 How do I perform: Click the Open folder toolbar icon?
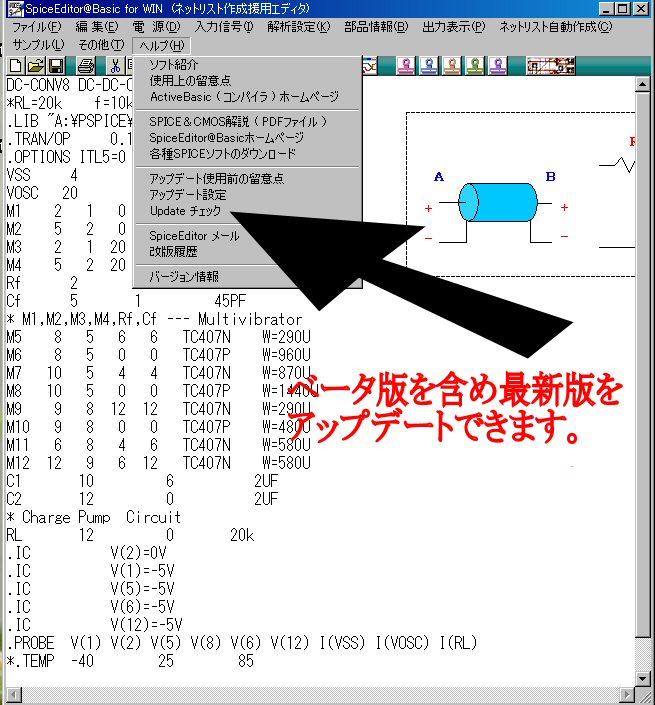36,66
